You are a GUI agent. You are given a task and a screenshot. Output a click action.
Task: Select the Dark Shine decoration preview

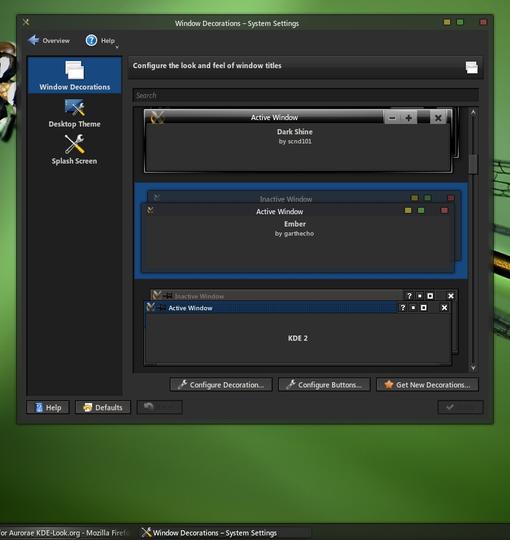pos(299,141)
